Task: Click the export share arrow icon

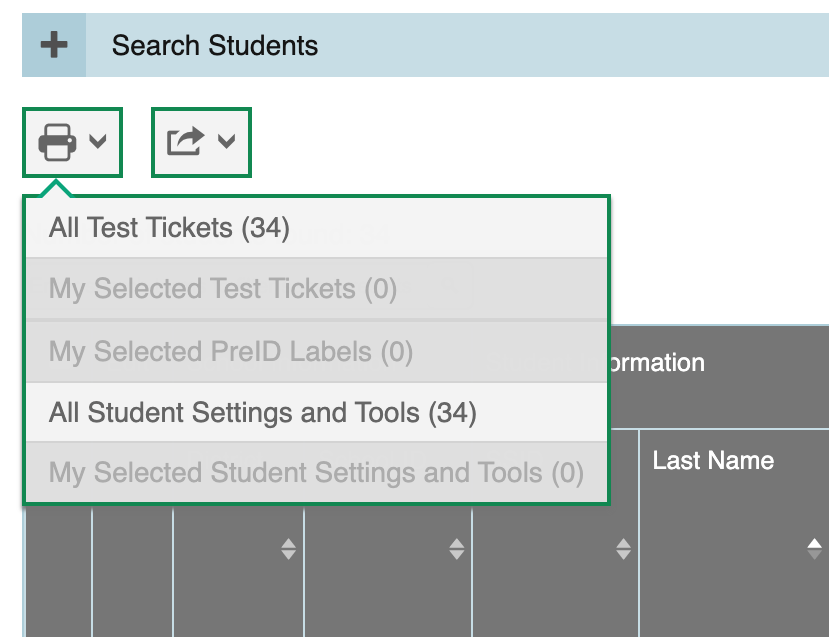Action: tap(185, 142)
